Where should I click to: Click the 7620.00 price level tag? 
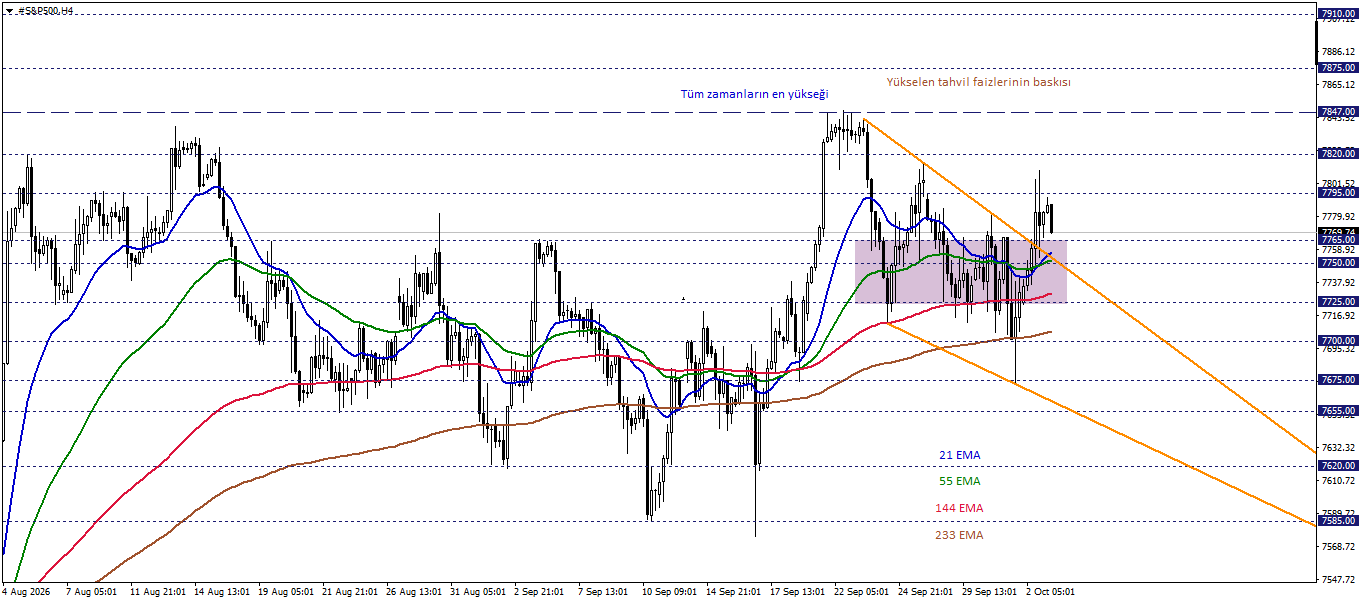click(1338, 466)
